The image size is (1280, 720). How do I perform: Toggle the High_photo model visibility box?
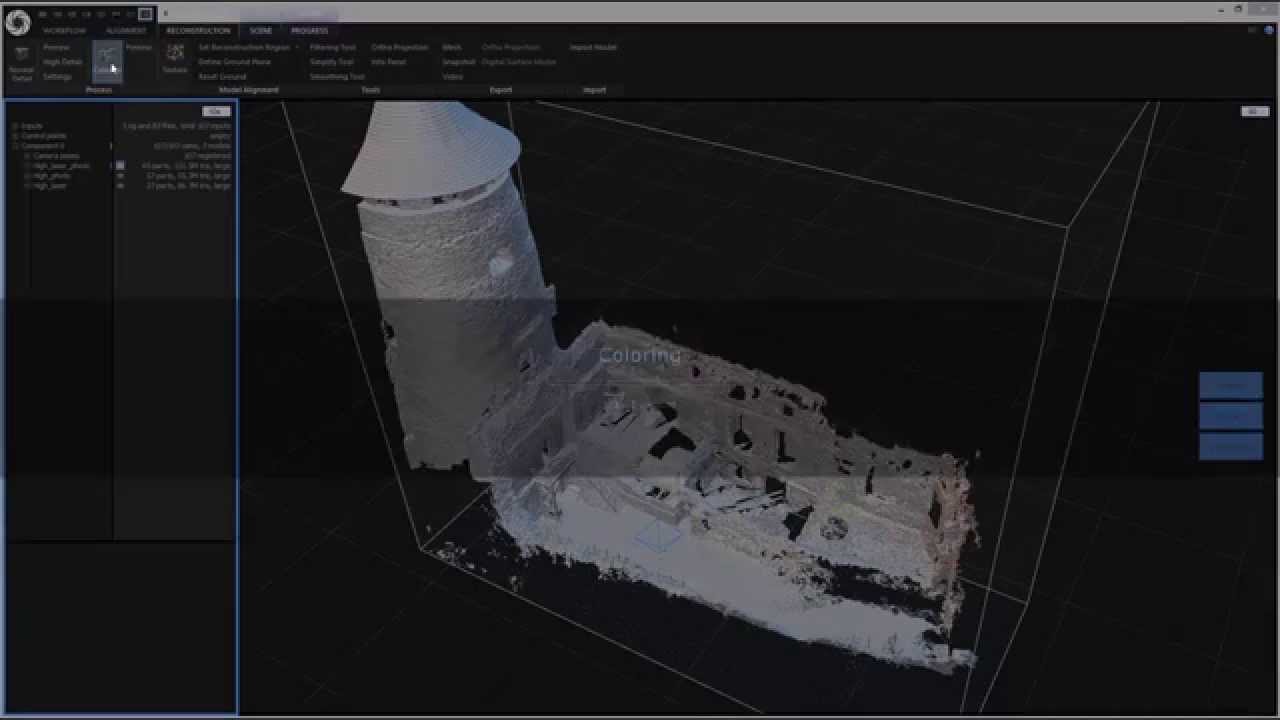(120, 176)
